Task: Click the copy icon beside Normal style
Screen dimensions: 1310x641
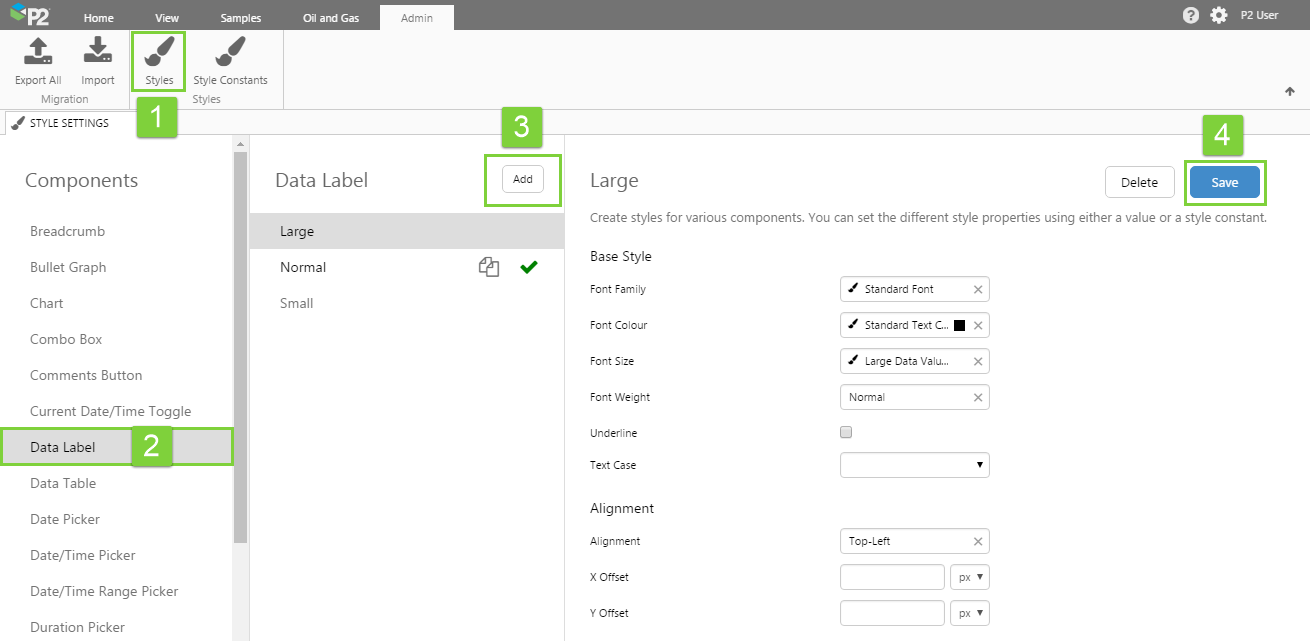Action: click(x=488, y=267)
